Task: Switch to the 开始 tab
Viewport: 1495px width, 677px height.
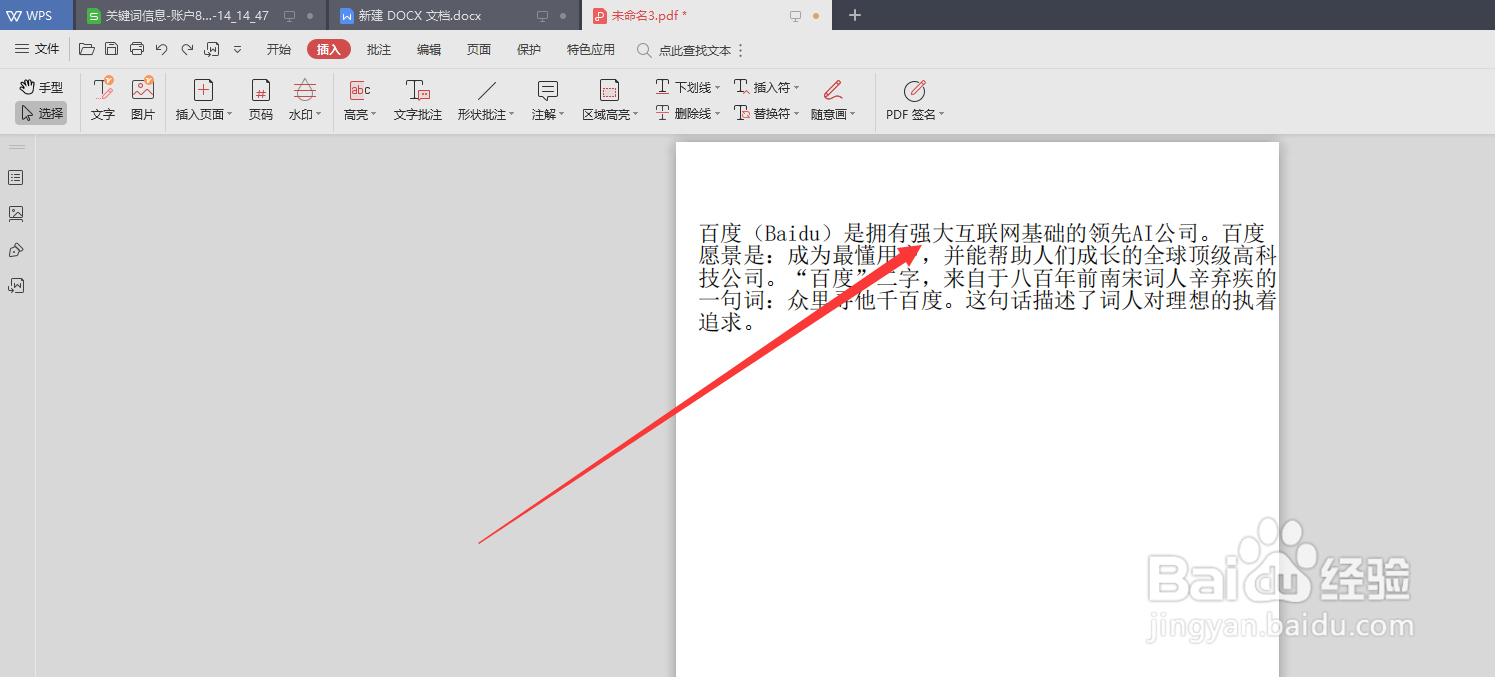Action: point(279,49)
